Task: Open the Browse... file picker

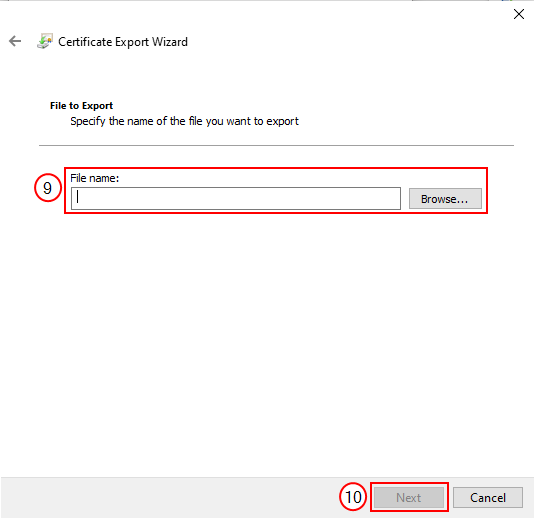Action: 445,199
